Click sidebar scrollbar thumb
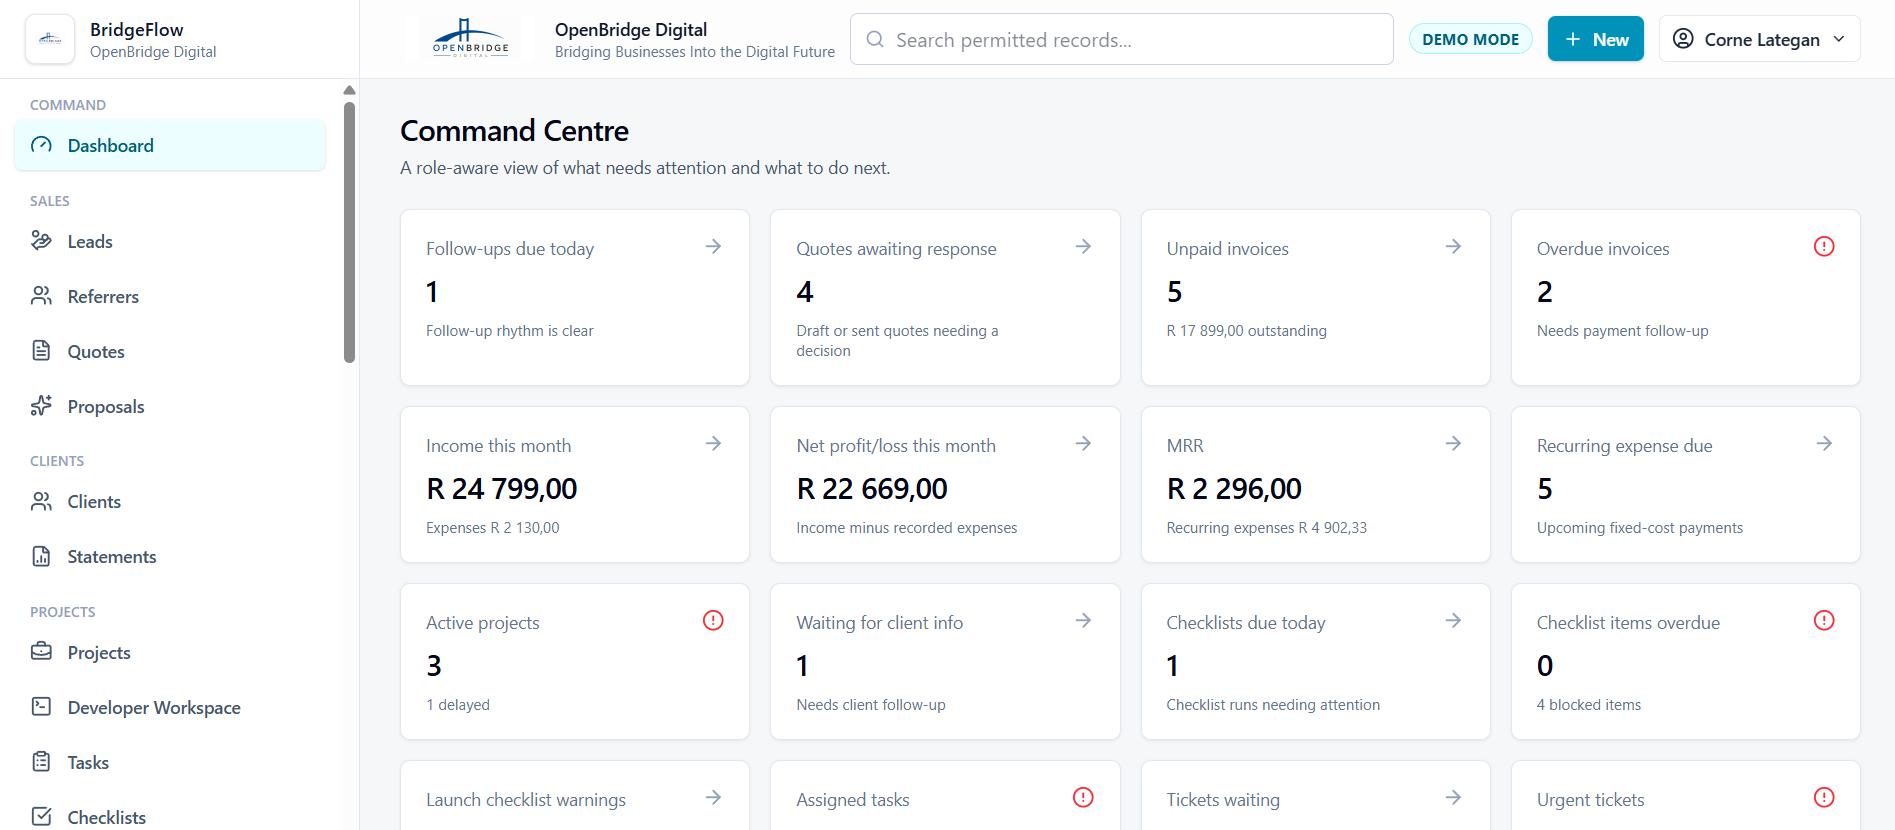1895x830 pixels. [349, 232]
